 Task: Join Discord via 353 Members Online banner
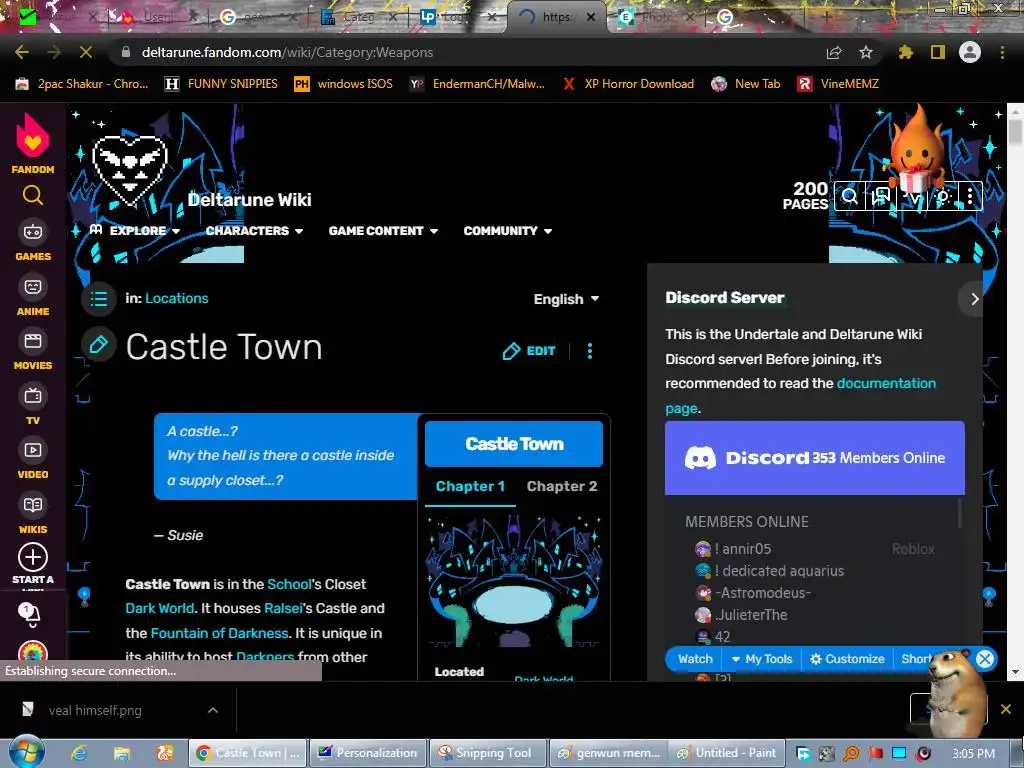pyautogui.click(x=814, y=458)
